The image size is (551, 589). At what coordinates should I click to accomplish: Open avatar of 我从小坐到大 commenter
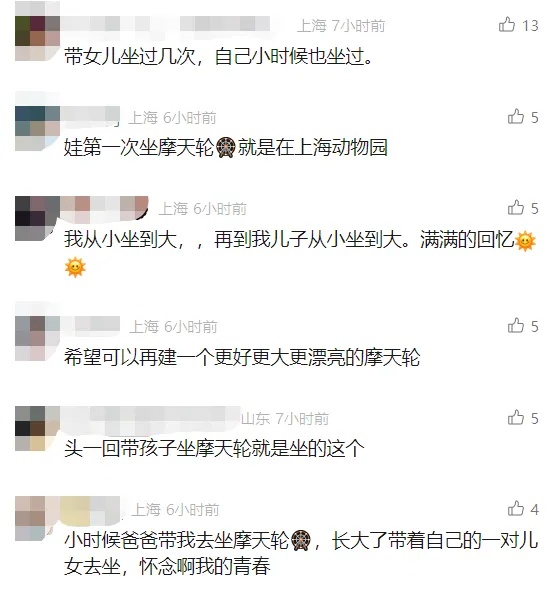[38, 219]
